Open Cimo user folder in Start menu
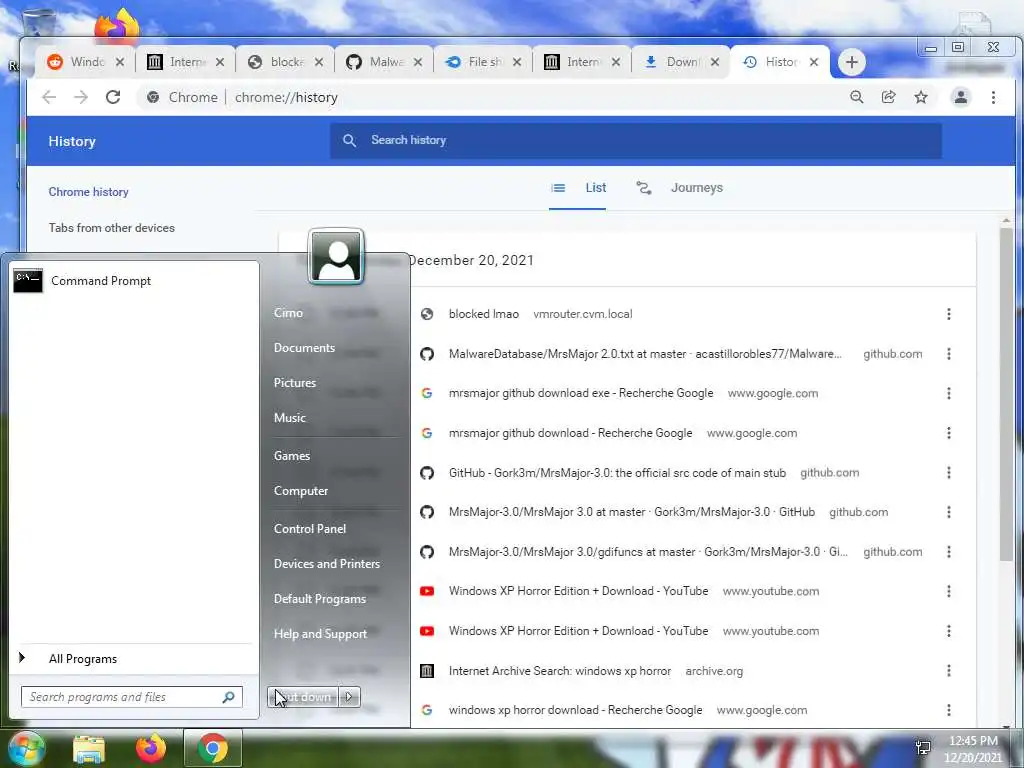The height and width of the screenshot is (768, 1024). (x=288, y=313)
